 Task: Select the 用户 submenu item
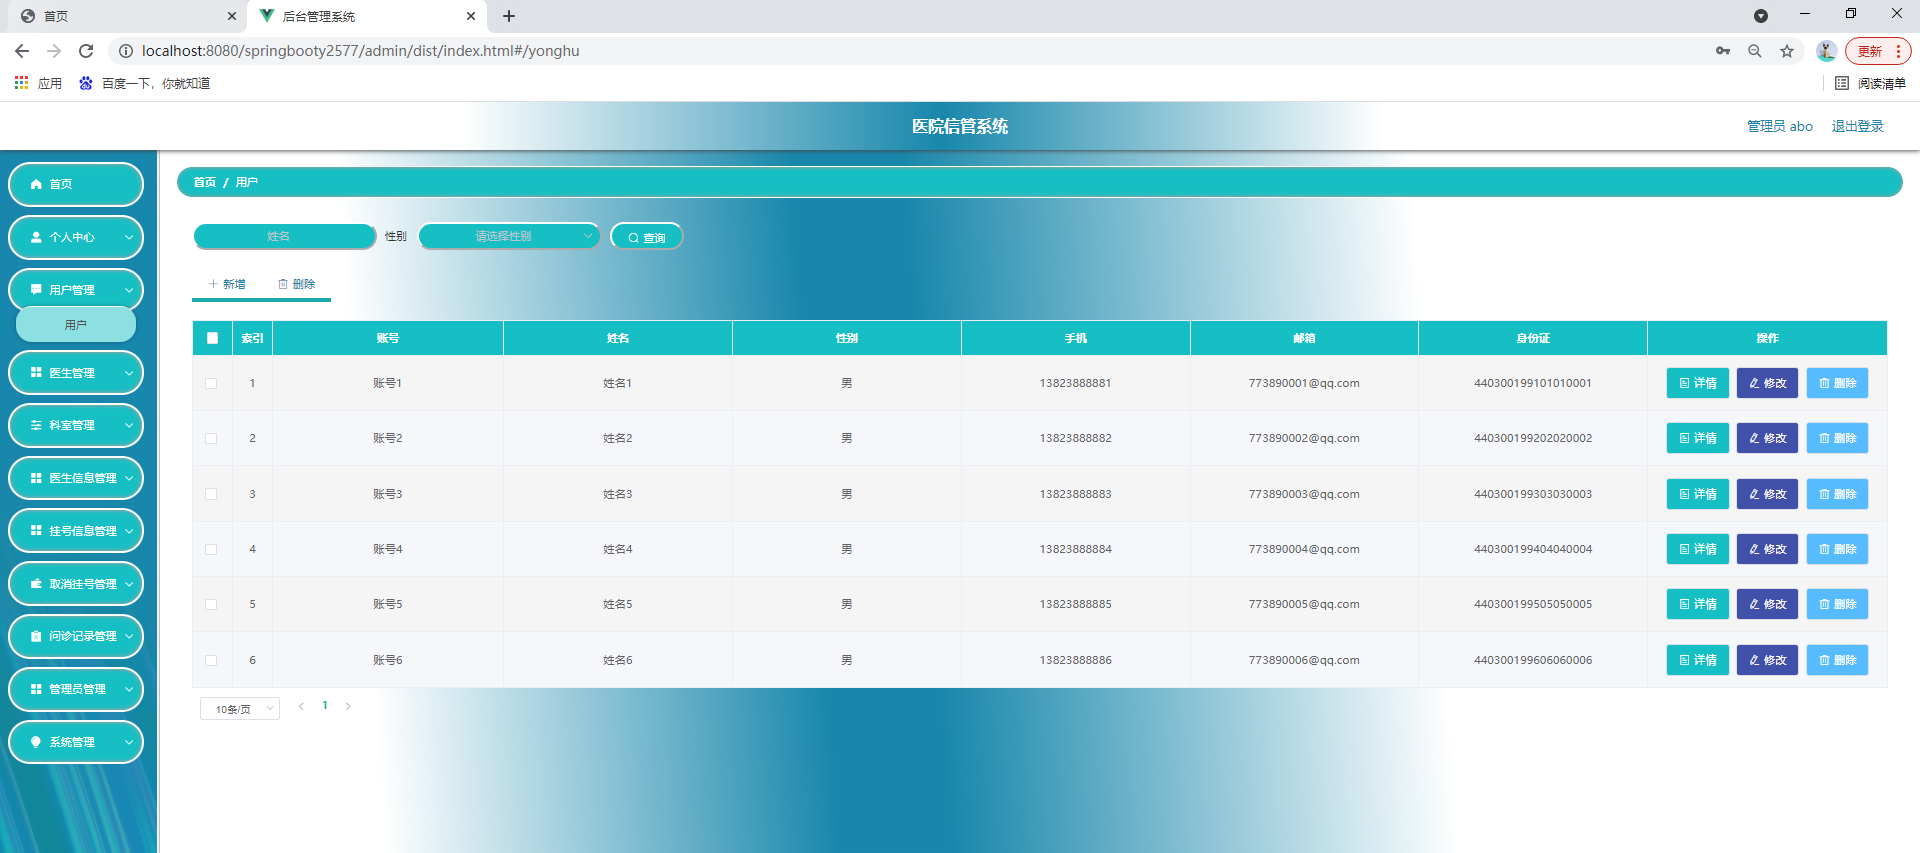[76, 324]
